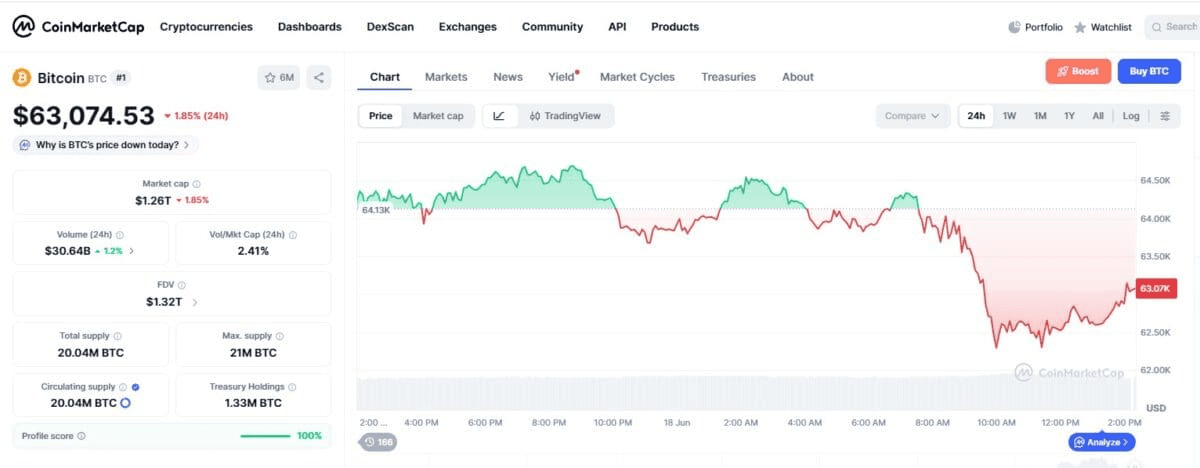Click the share icon next to watchlist star
Image resolution: width=1200 pixels, height=468 pixels.
[318, 77]
